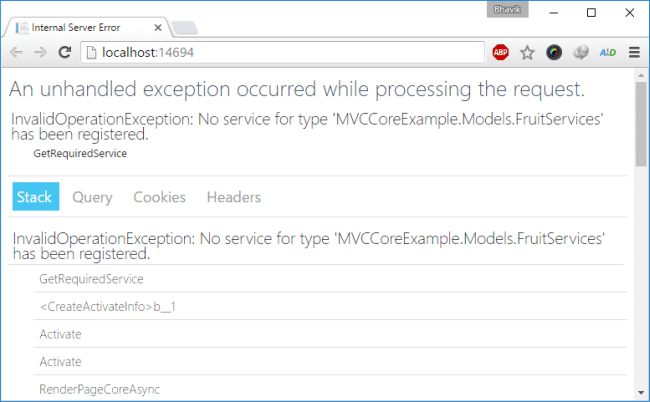Open the Adblock Plus extension

501,52
